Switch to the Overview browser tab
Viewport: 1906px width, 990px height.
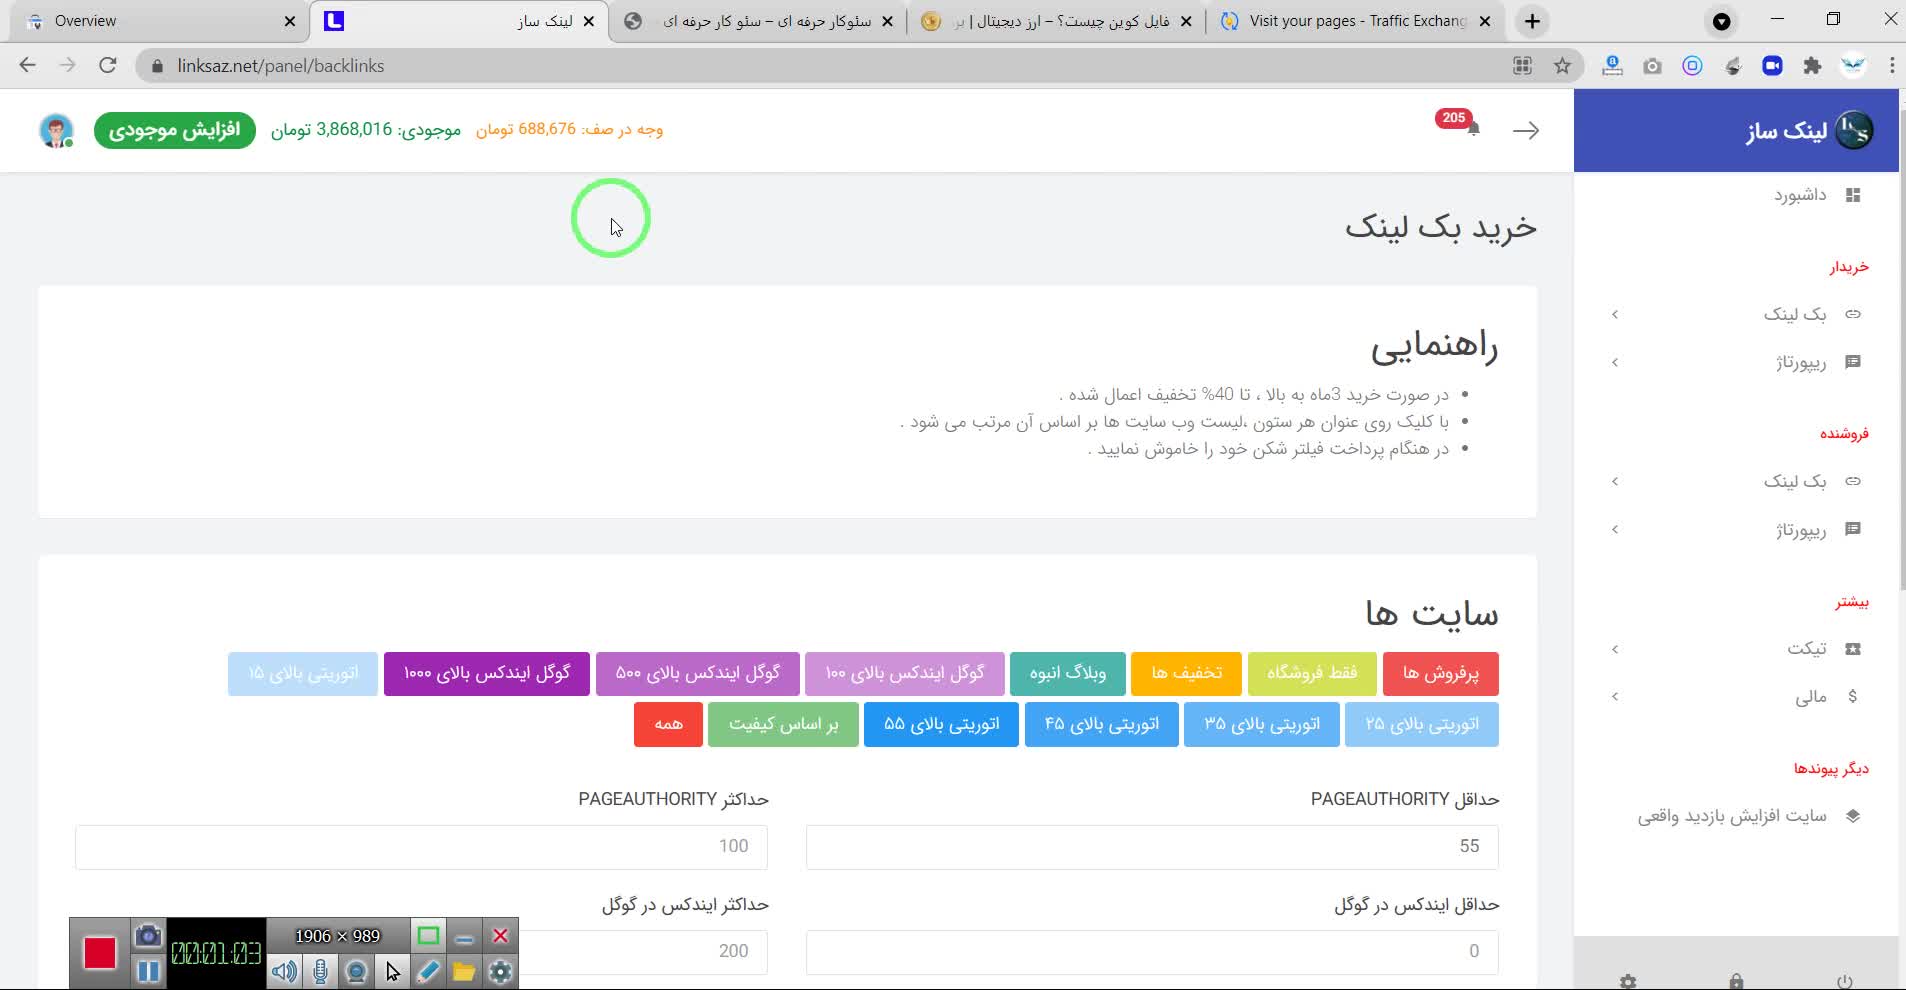coord(160,21)
